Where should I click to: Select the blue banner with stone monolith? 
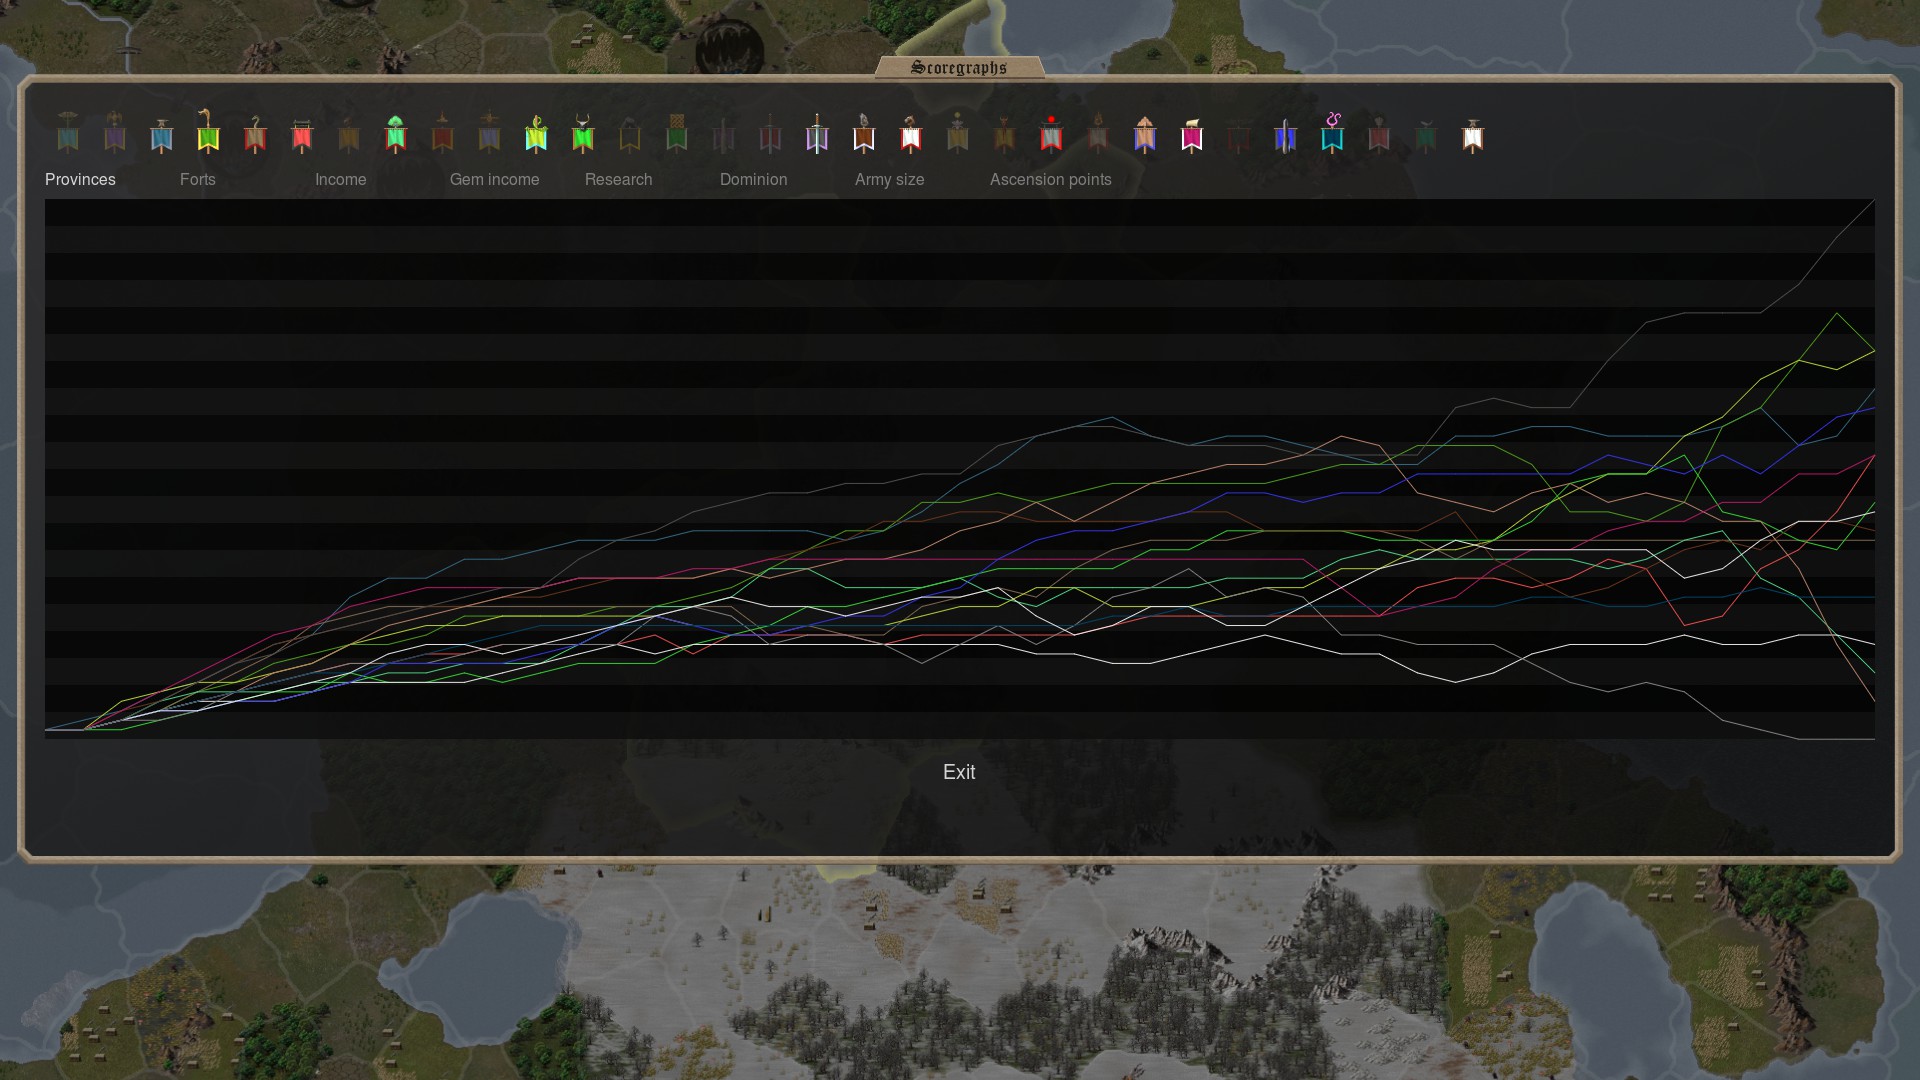coord(1285,135)
